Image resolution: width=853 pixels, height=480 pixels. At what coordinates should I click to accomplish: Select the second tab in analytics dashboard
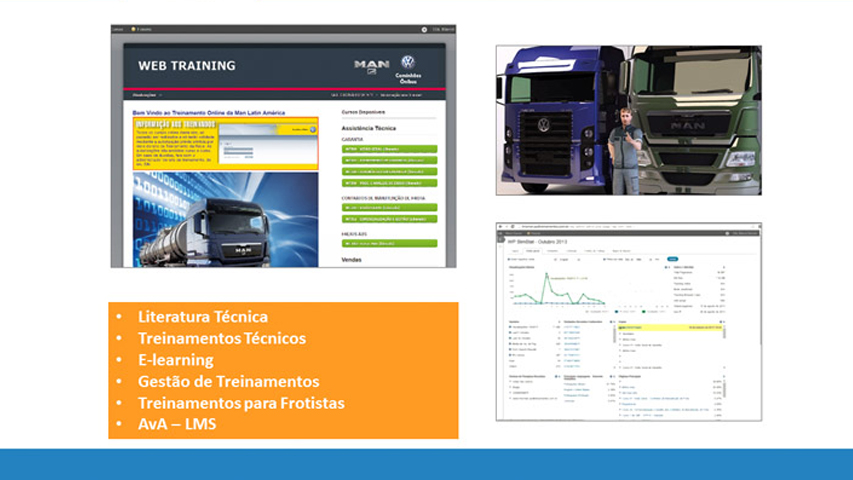pos(533,250)
